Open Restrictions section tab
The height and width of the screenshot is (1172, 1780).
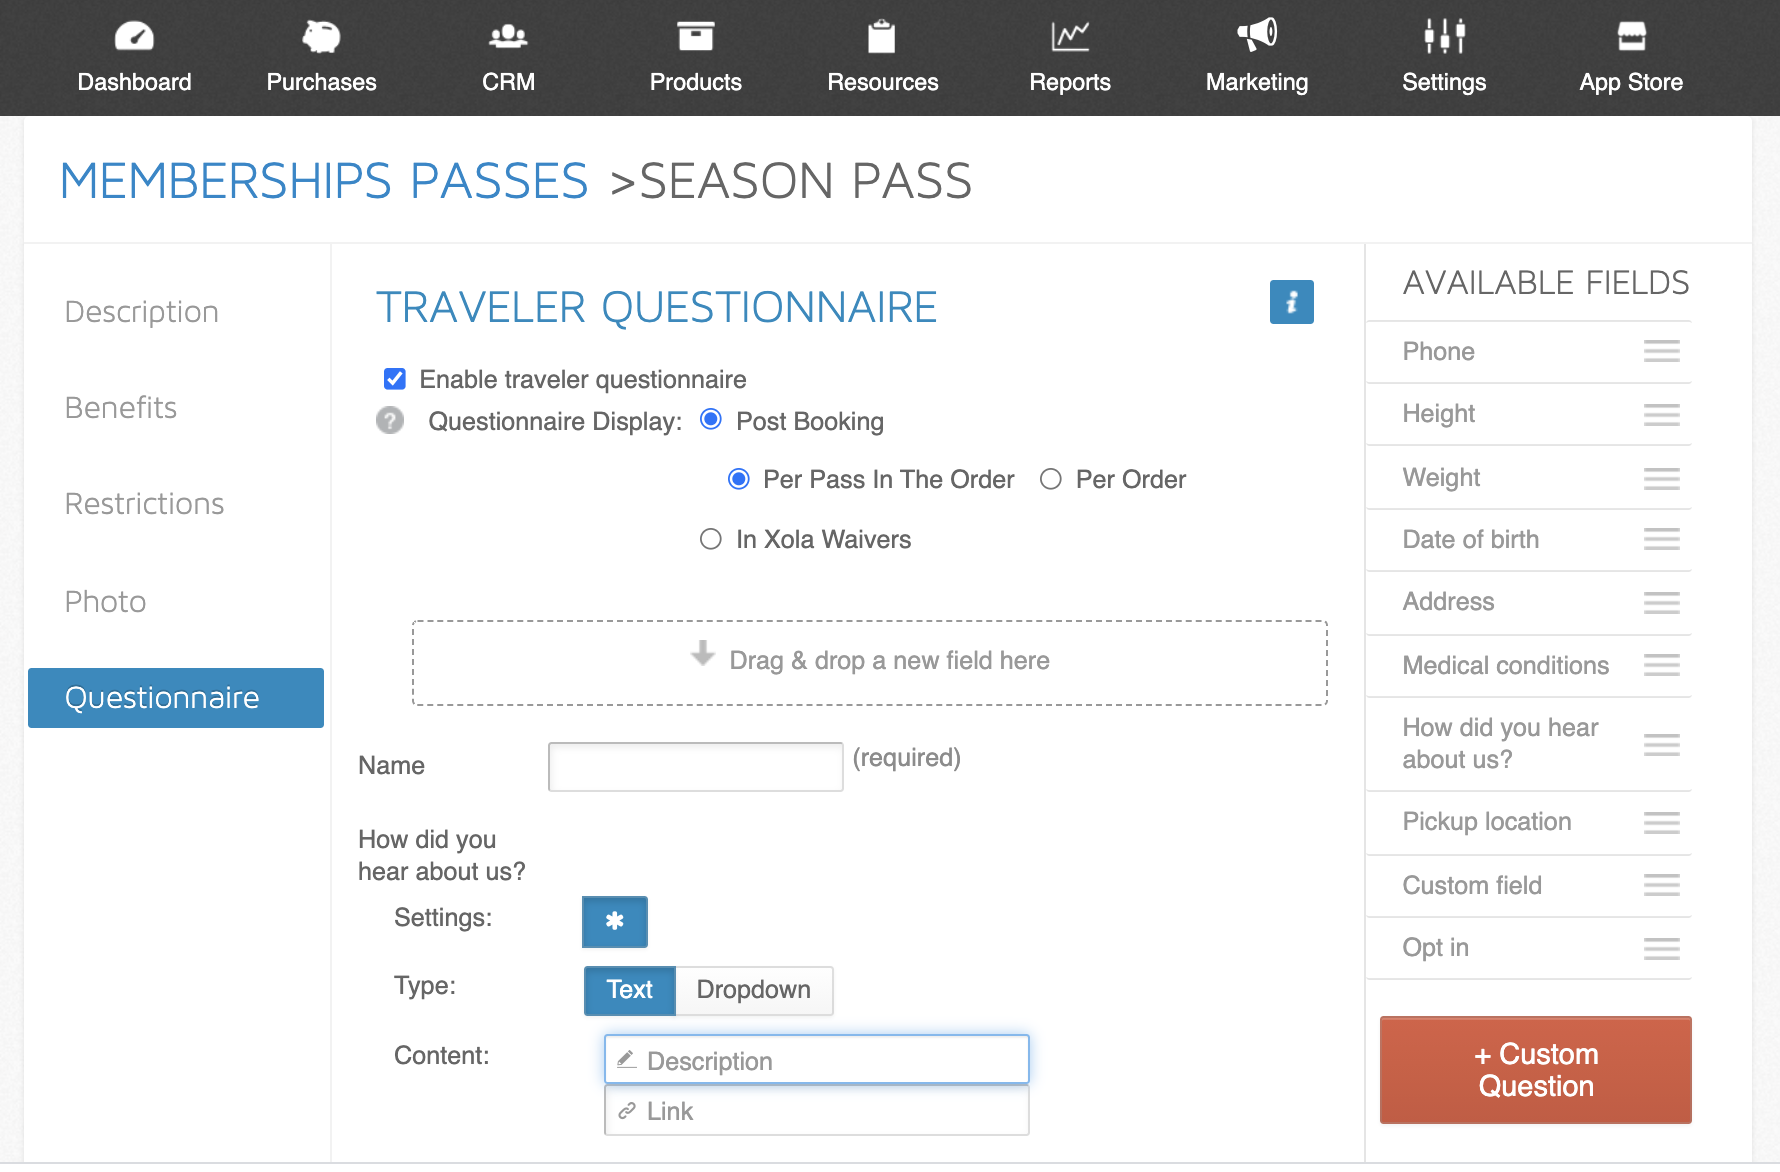pos(144,504)
